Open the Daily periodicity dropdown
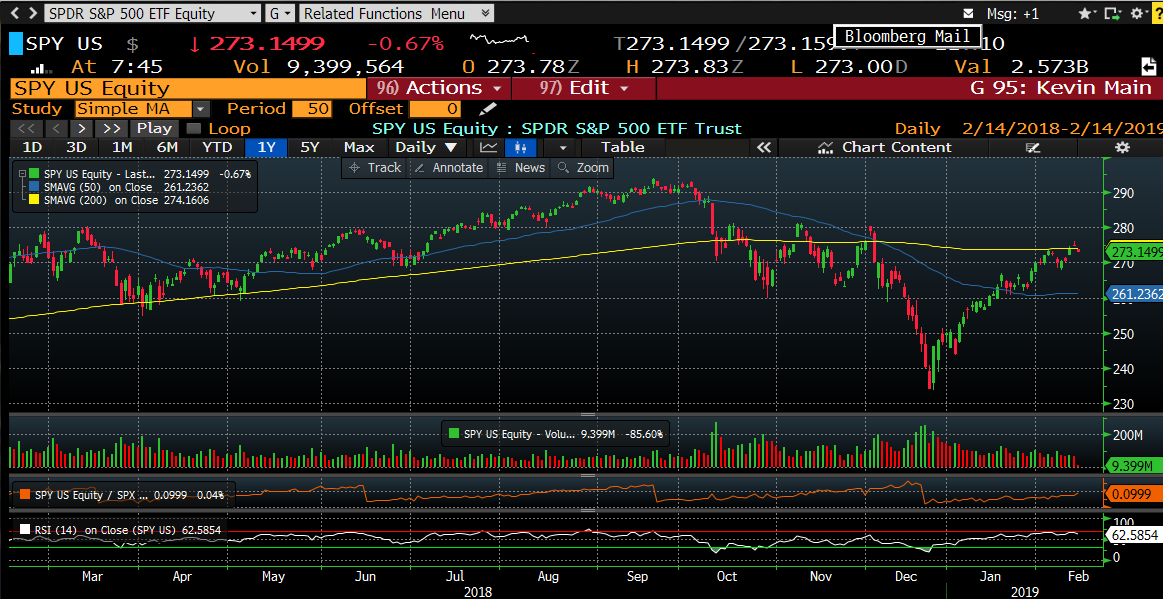 426,147
